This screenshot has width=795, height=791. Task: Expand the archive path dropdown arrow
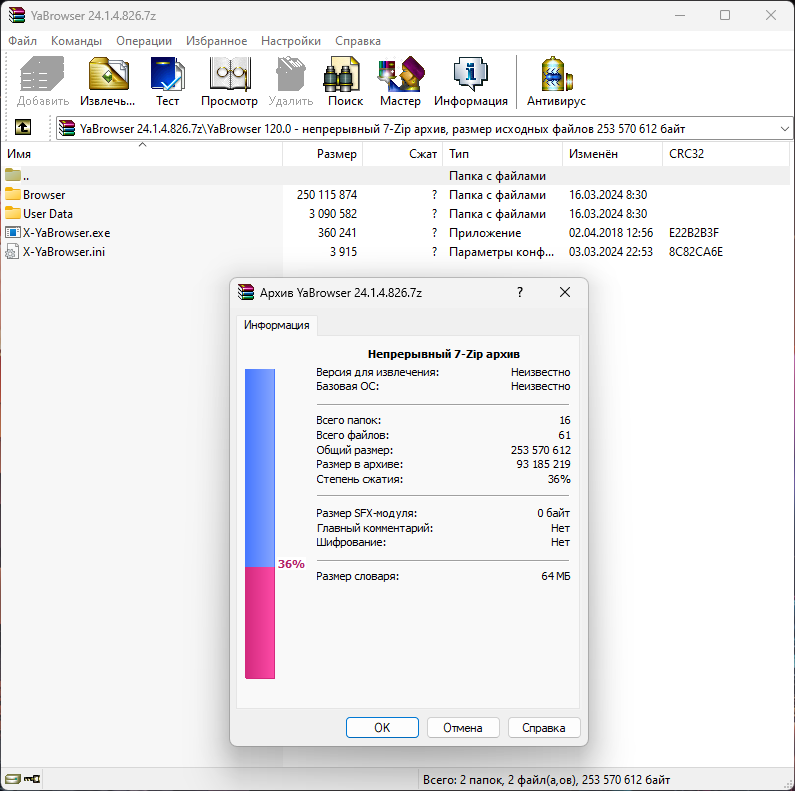pyautogui.click(x=783, y=129)
